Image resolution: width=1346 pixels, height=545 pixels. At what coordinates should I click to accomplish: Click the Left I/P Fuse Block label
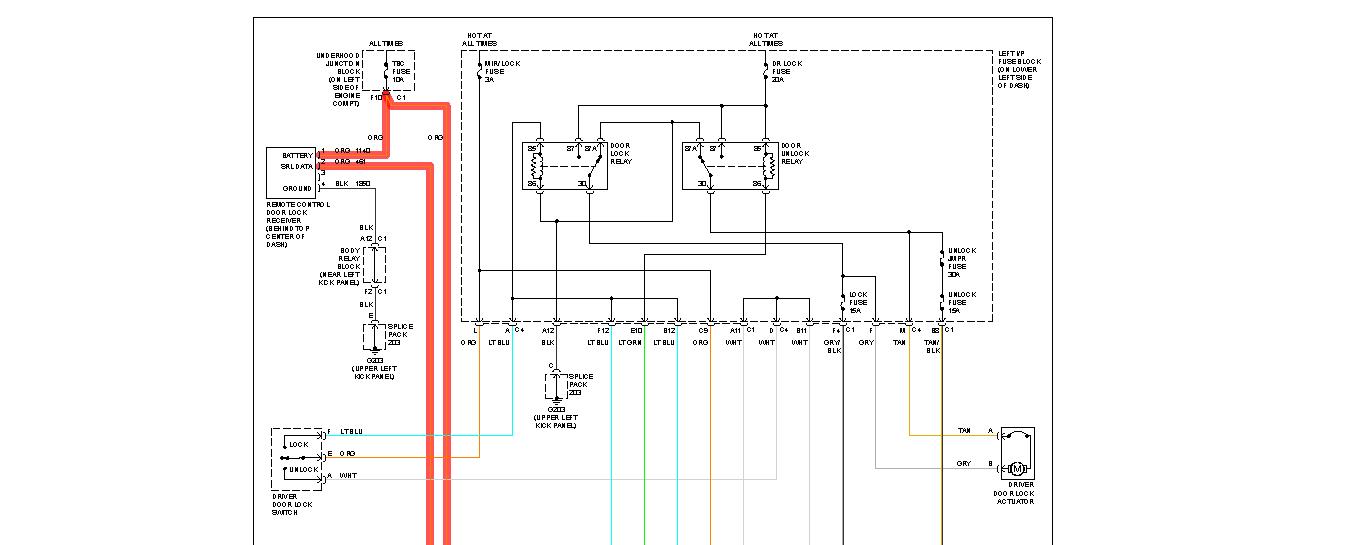coord(1020,71)
